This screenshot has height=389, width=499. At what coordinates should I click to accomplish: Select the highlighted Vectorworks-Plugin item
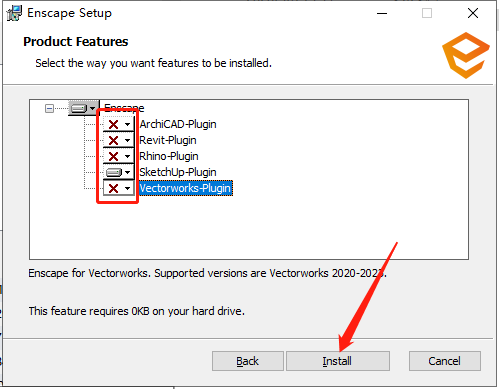coord(185,188)
